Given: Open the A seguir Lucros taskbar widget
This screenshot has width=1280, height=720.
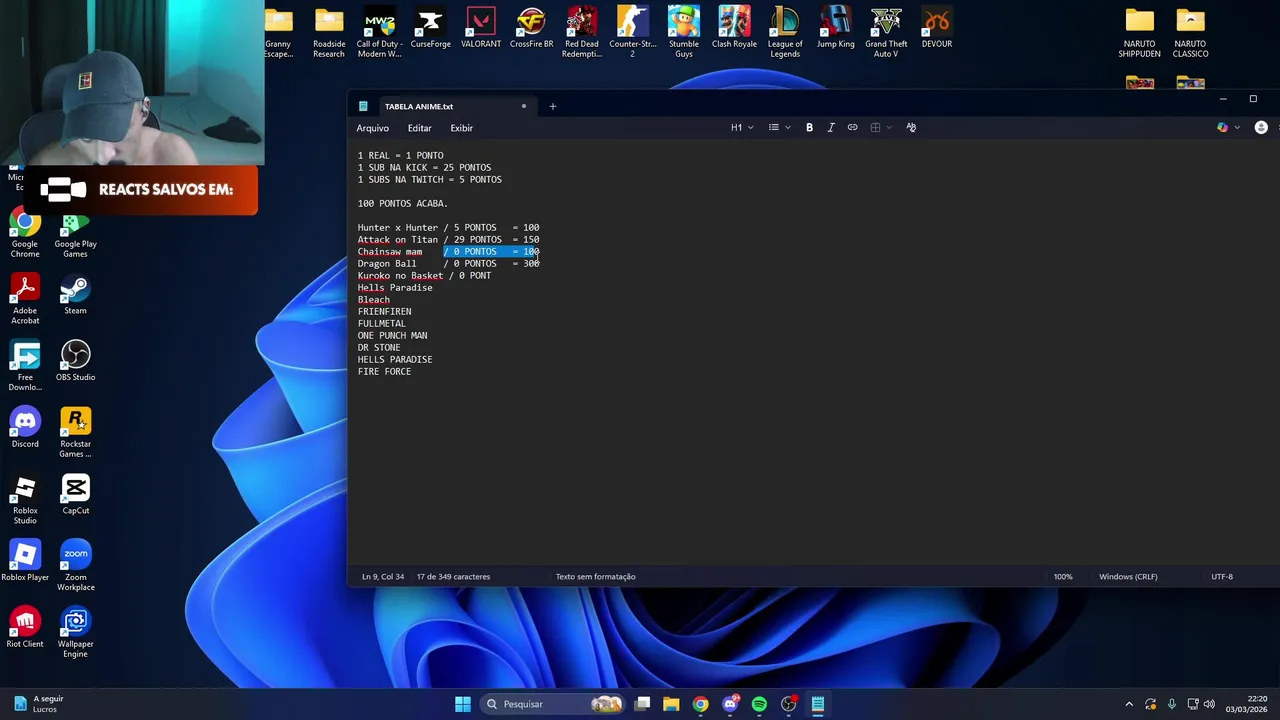Looking at the screenshot, I should click(x=39, y=704).
